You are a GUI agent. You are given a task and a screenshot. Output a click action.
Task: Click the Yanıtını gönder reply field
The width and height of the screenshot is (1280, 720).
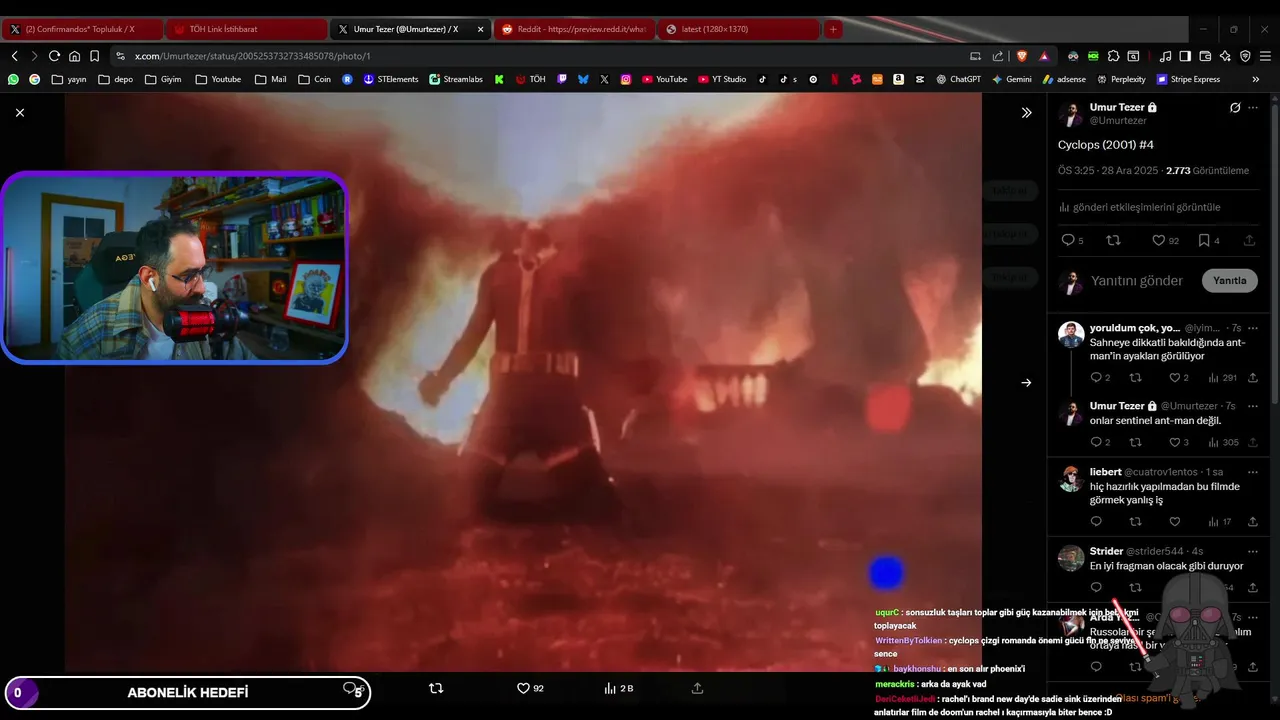pos(1137,281)
